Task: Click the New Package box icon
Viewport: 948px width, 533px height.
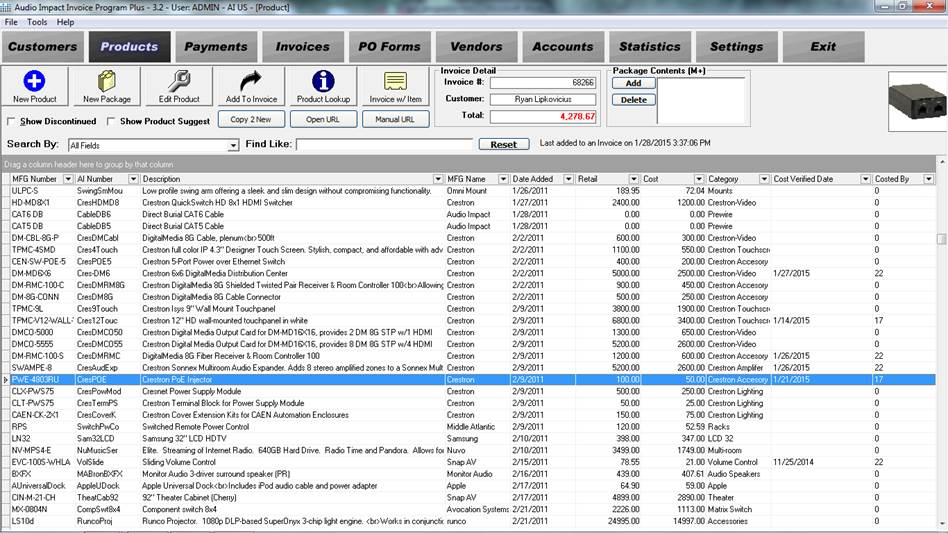Action: point(106,82)
